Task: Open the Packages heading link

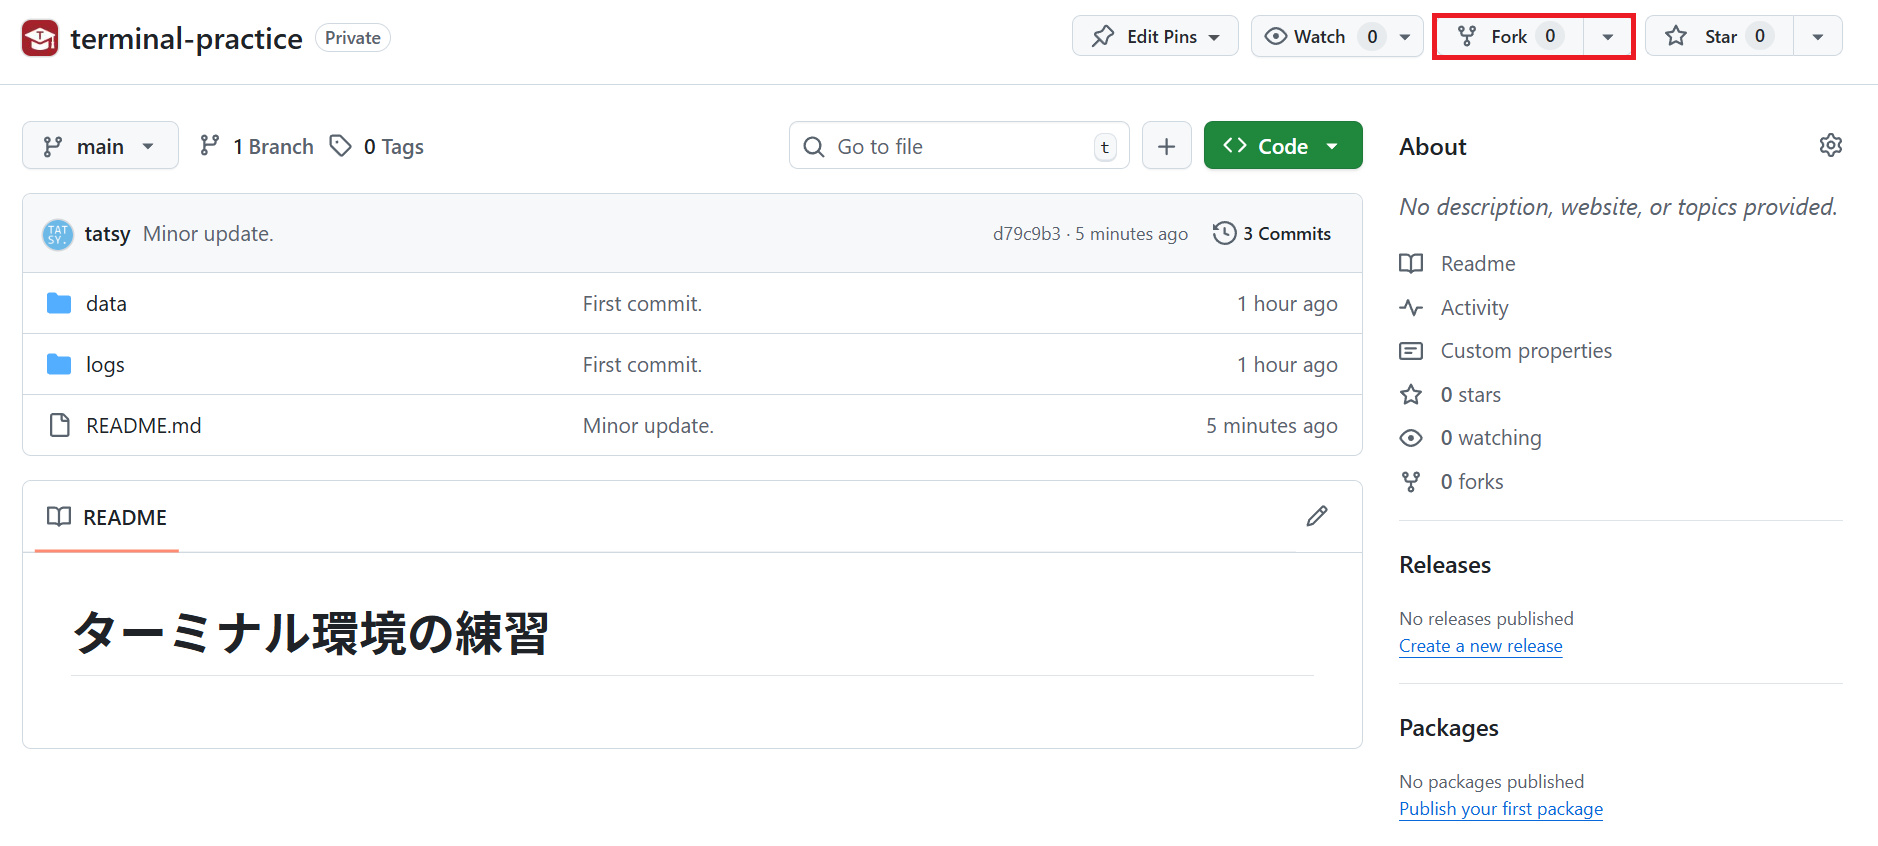Action: [1448, 728]
